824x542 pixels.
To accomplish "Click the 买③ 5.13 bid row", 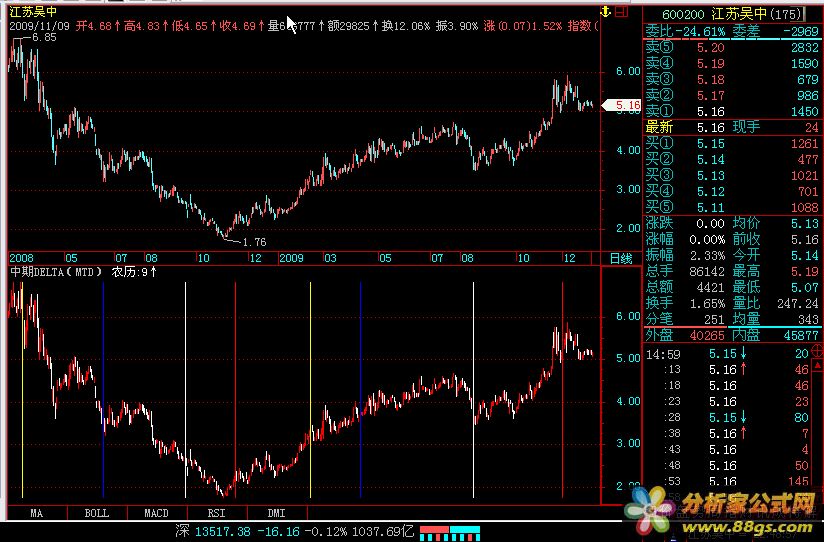I will coord(732,176).
